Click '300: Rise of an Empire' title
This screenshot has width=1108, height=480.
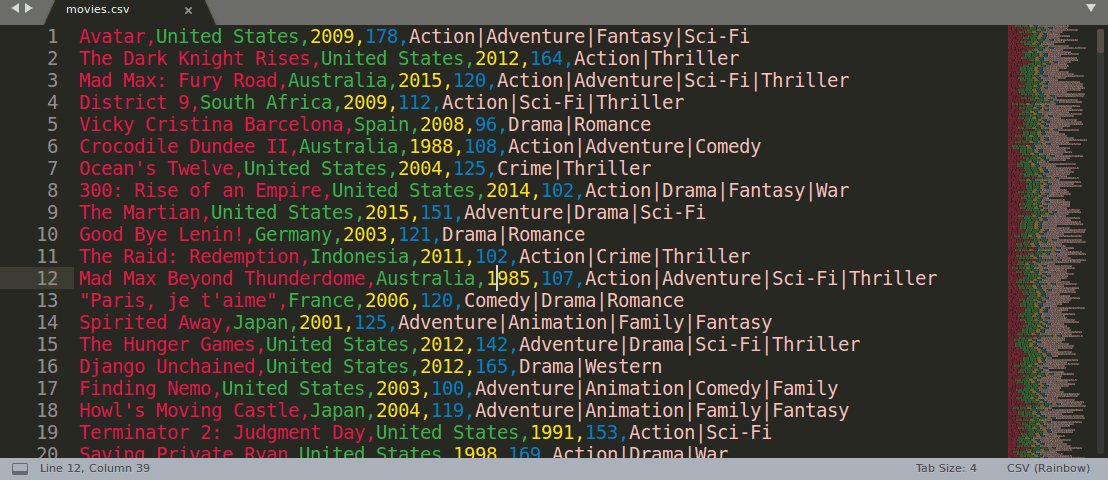tap(200, 191)
